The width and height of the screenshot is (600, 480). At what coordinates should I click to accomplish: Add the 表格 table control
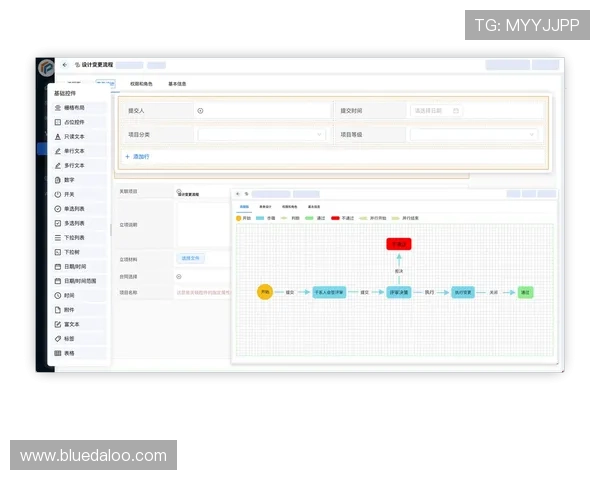tap(72, 353)
